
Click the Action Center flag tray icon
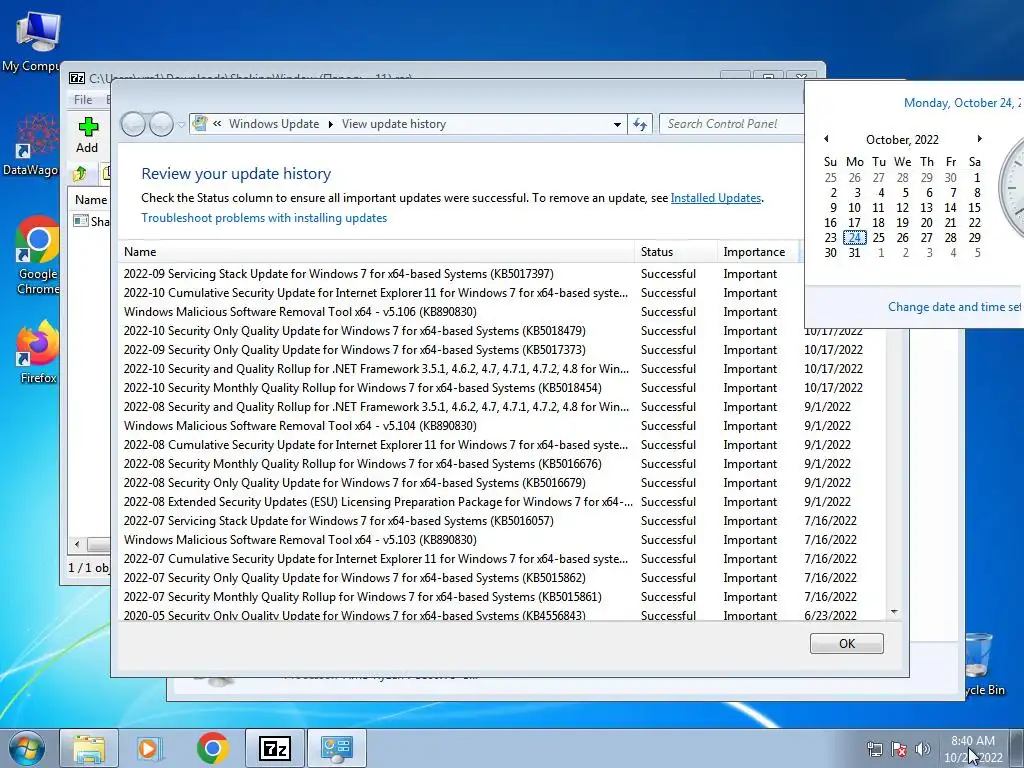(899, 749)
